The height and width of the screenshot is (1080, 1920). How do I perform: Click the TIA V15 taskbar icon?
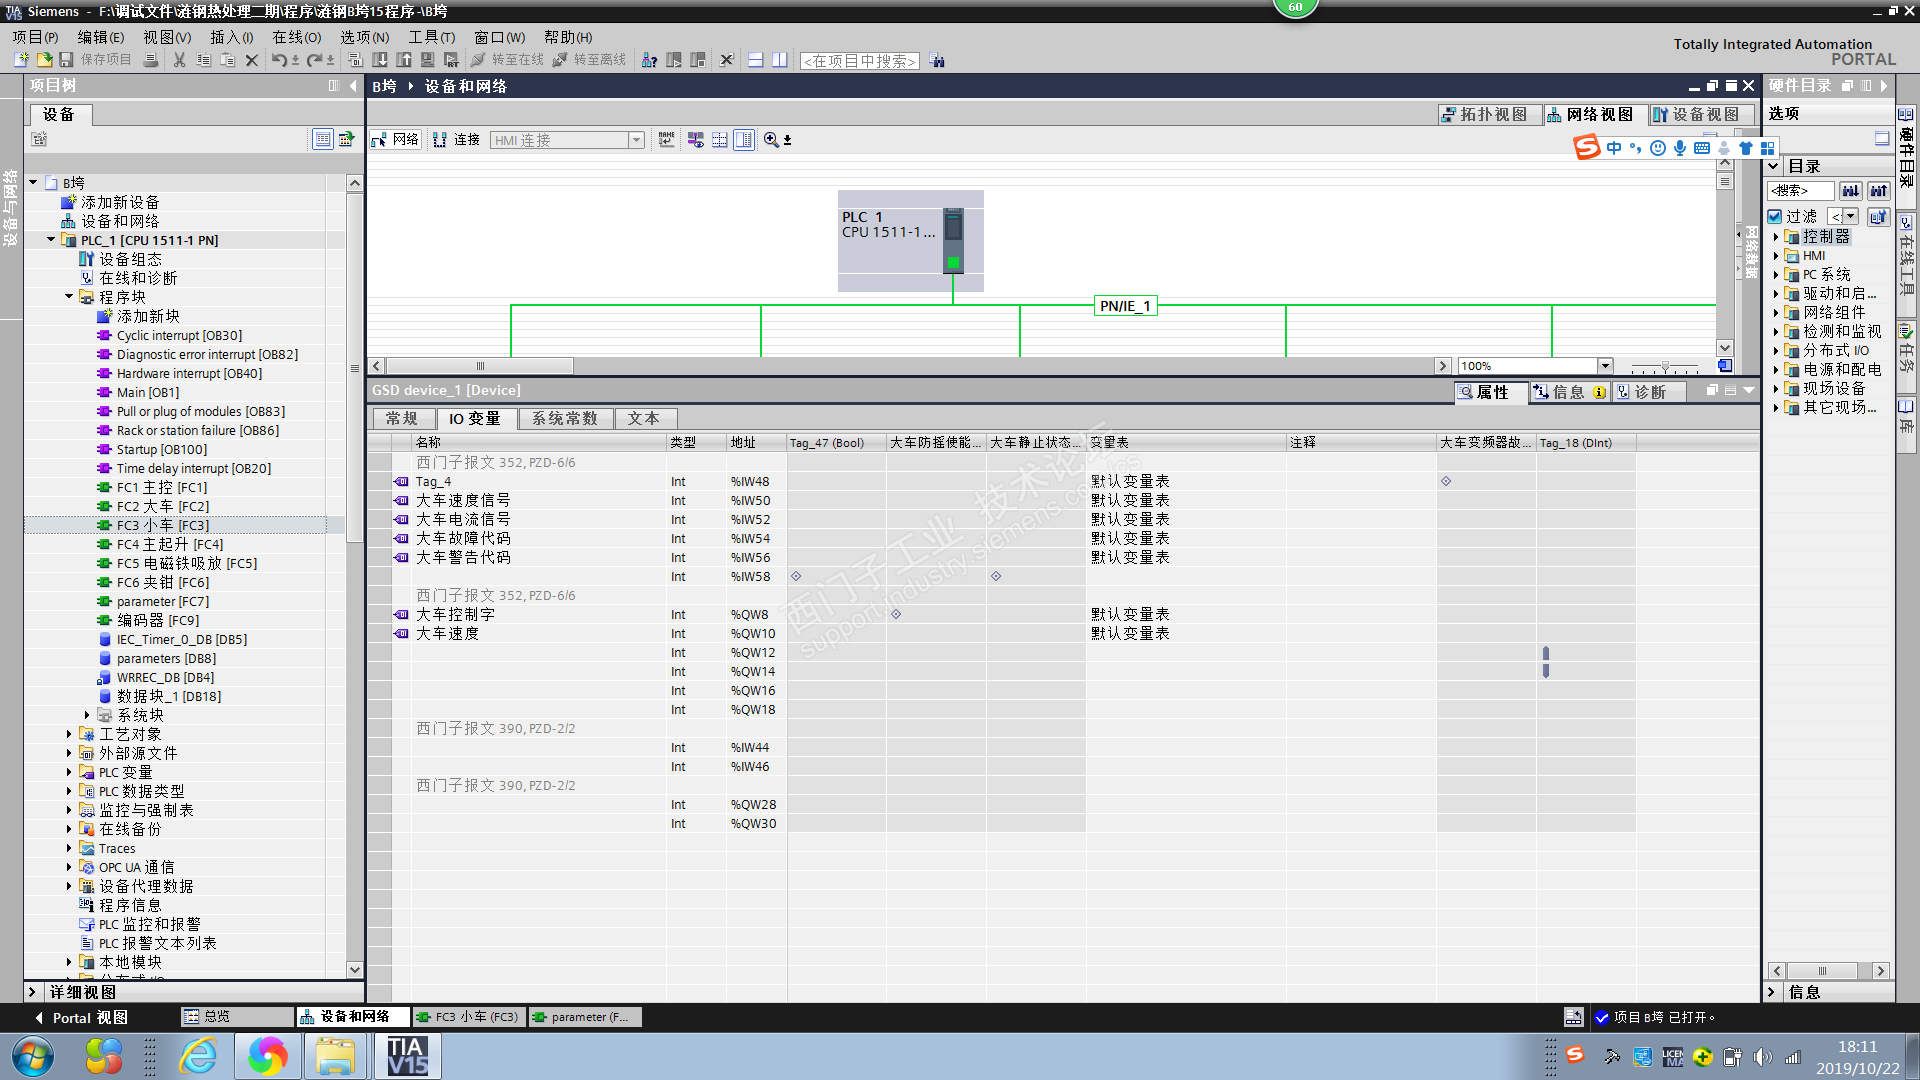point(407,1056)
